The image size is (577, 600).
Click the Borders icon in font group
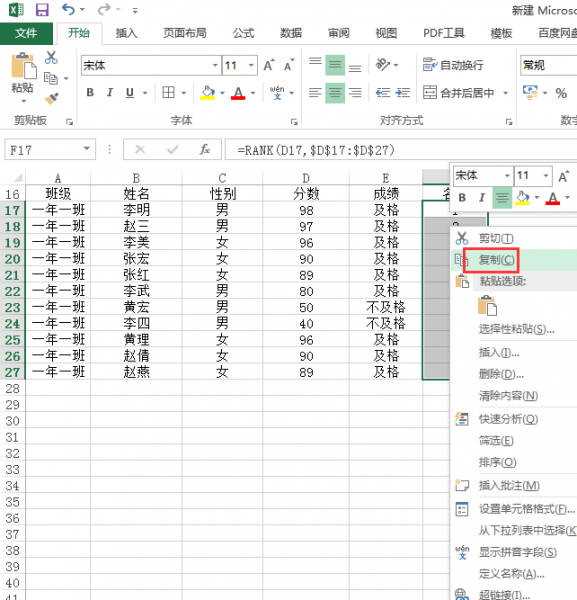click(x=168, y=93)
